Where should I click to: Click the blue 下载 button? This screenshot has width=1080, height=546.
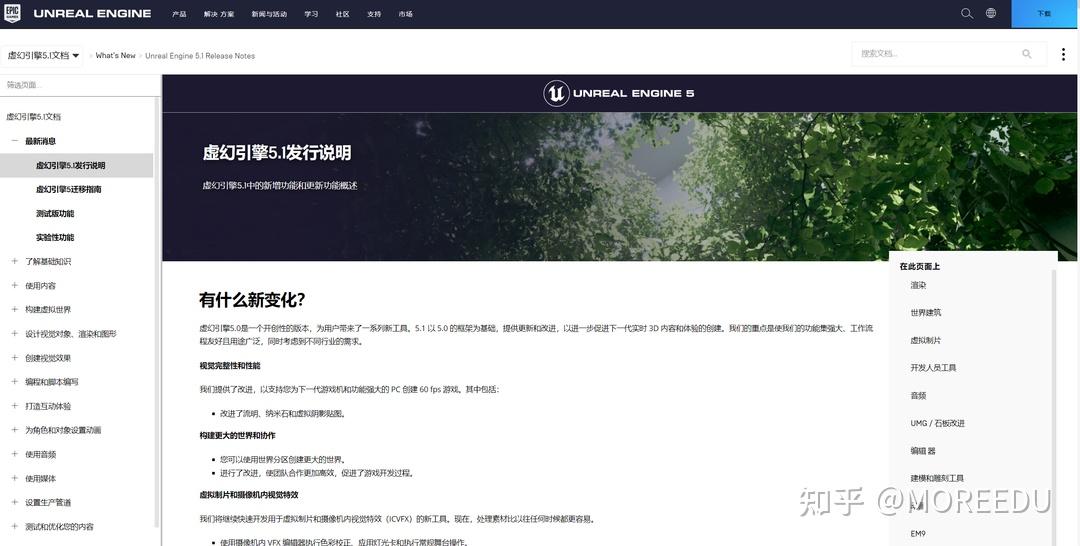pos(1043,14)
